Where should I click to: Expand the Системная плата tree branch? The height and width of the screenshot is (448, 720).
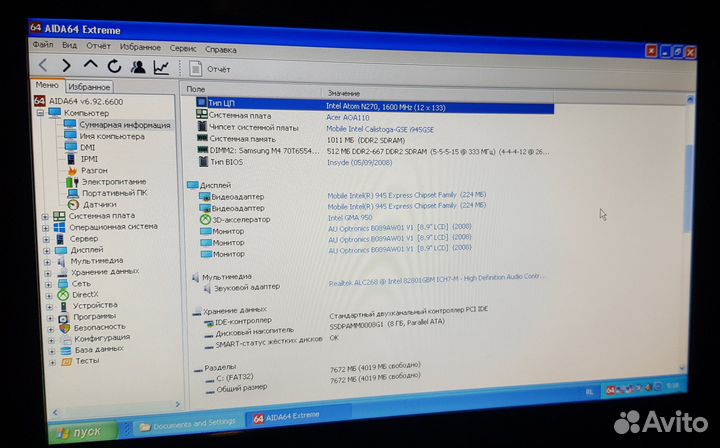(x=45, y=217)
